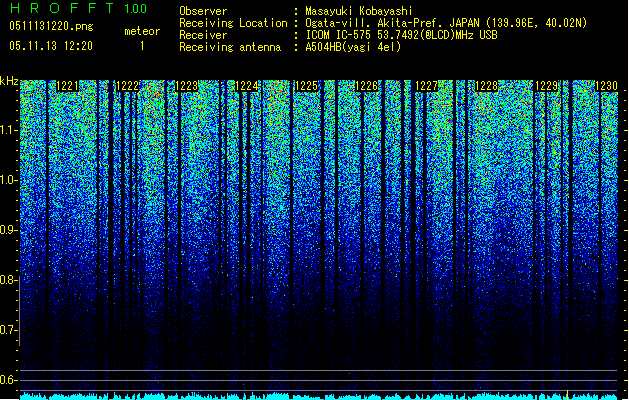This screenshot has height=400, width=629.
Task: Click the 0.8 frequency axis label
Action: coord(8,280)
